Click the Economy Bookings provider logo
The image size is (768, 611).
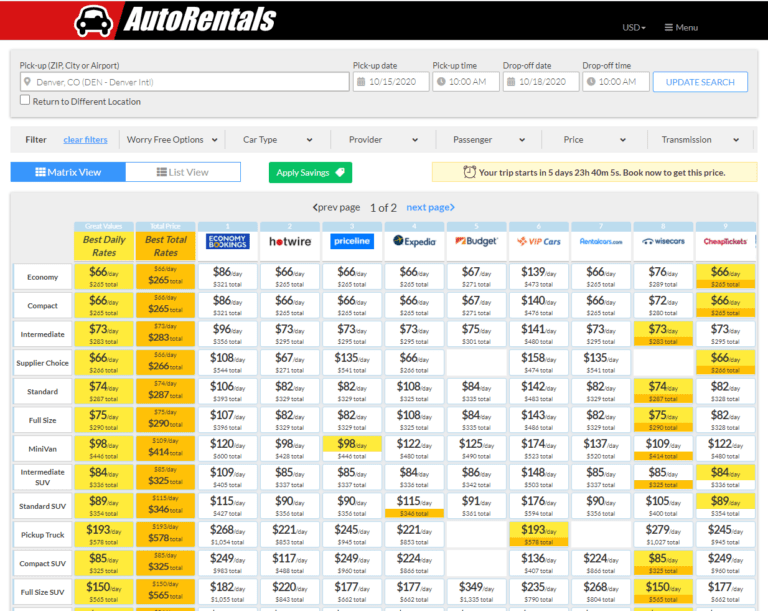coord(228,241)
